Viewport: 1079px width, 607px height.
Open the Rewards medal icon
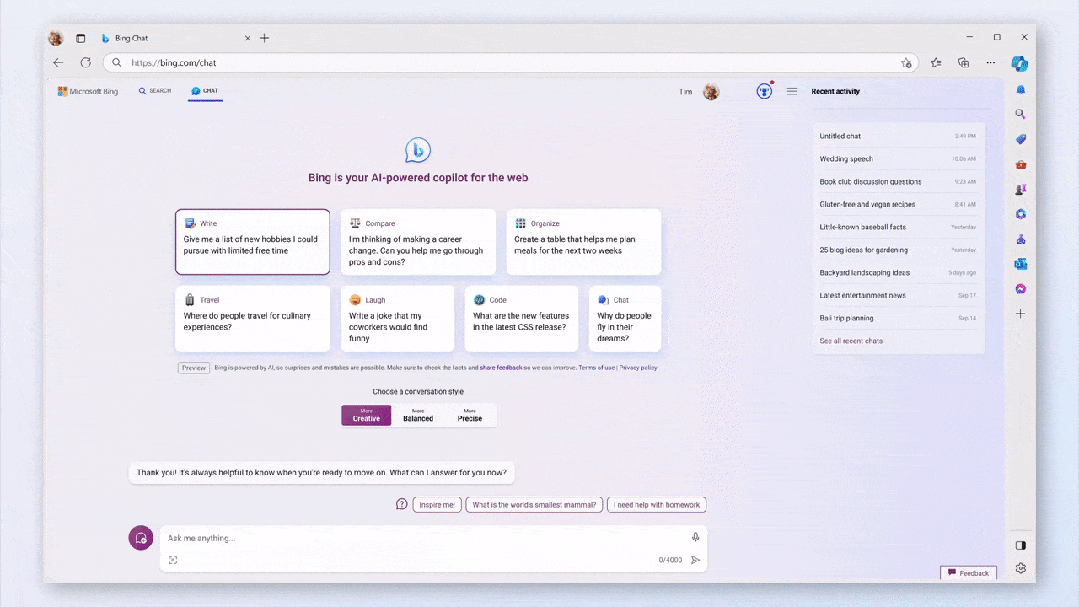coord(764,91)
